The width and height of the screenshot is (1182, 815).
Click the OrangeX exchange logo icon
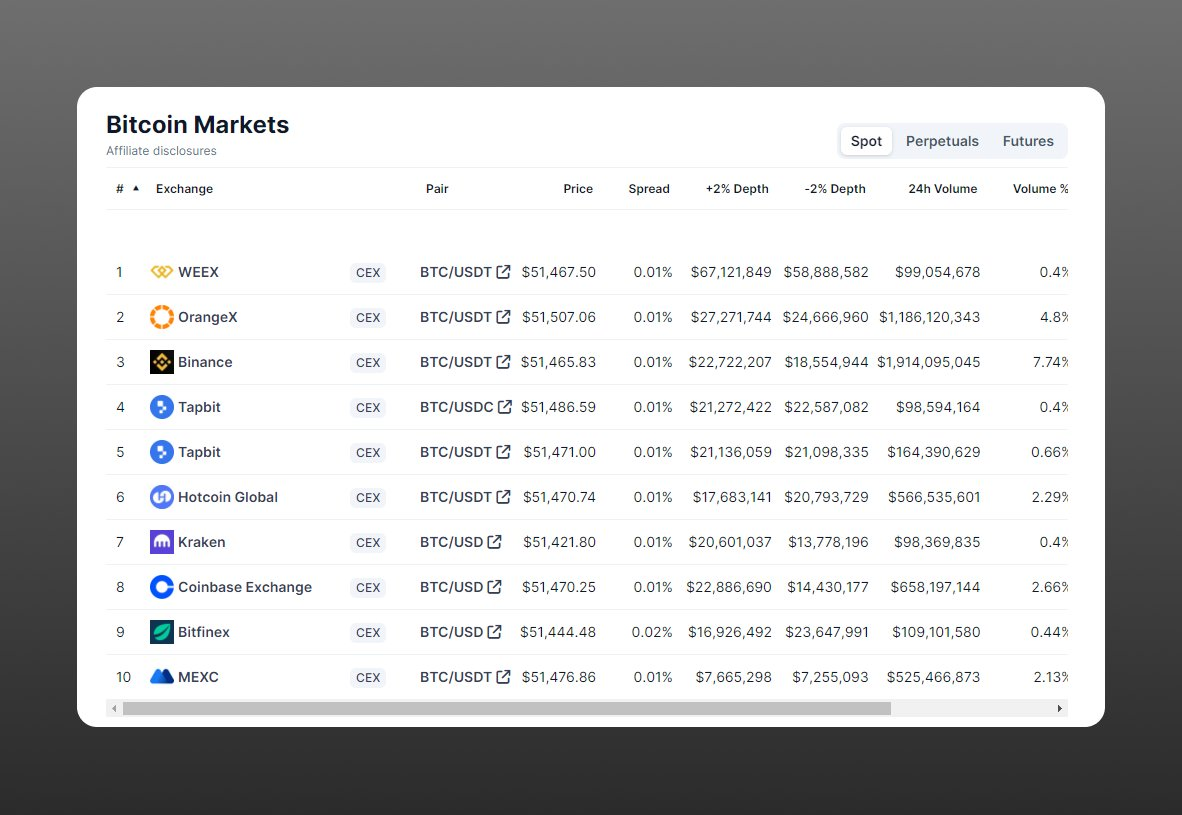coord(161,317)
